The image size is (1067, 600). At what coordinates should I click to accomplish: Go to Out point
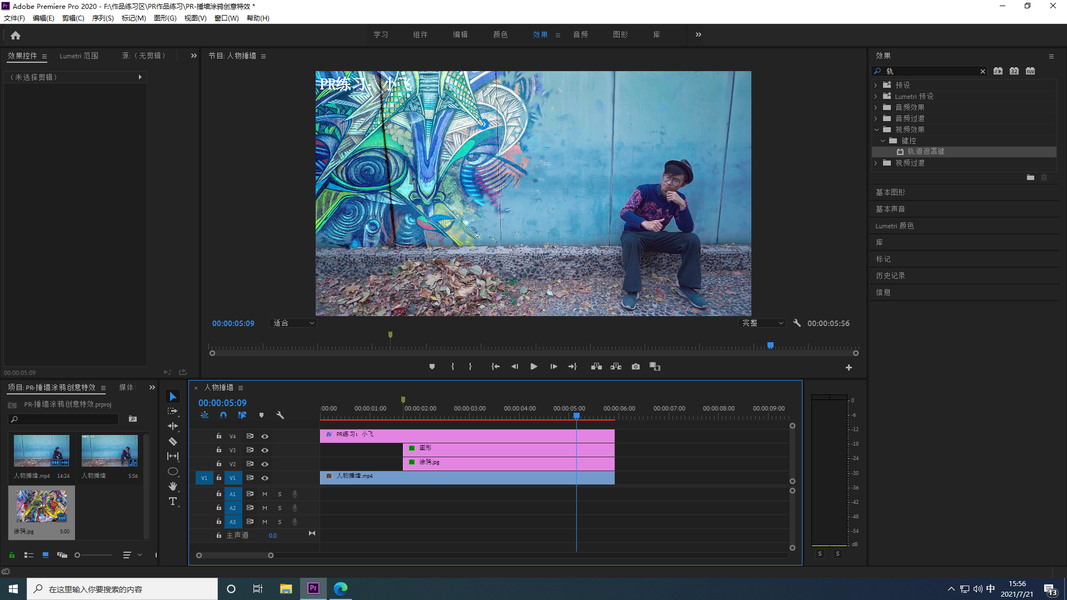[x=572, y=367]
